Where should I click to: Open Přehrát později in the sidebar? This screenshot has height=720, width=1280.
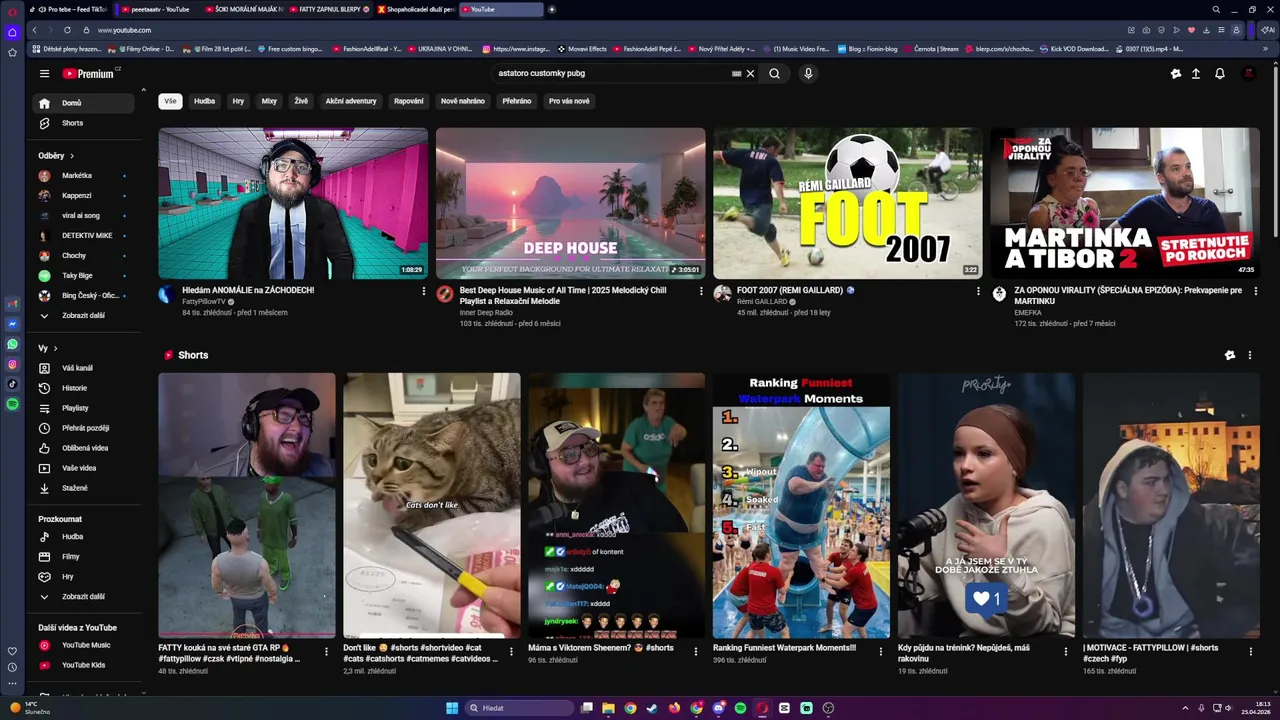click(x=84, y=428)
